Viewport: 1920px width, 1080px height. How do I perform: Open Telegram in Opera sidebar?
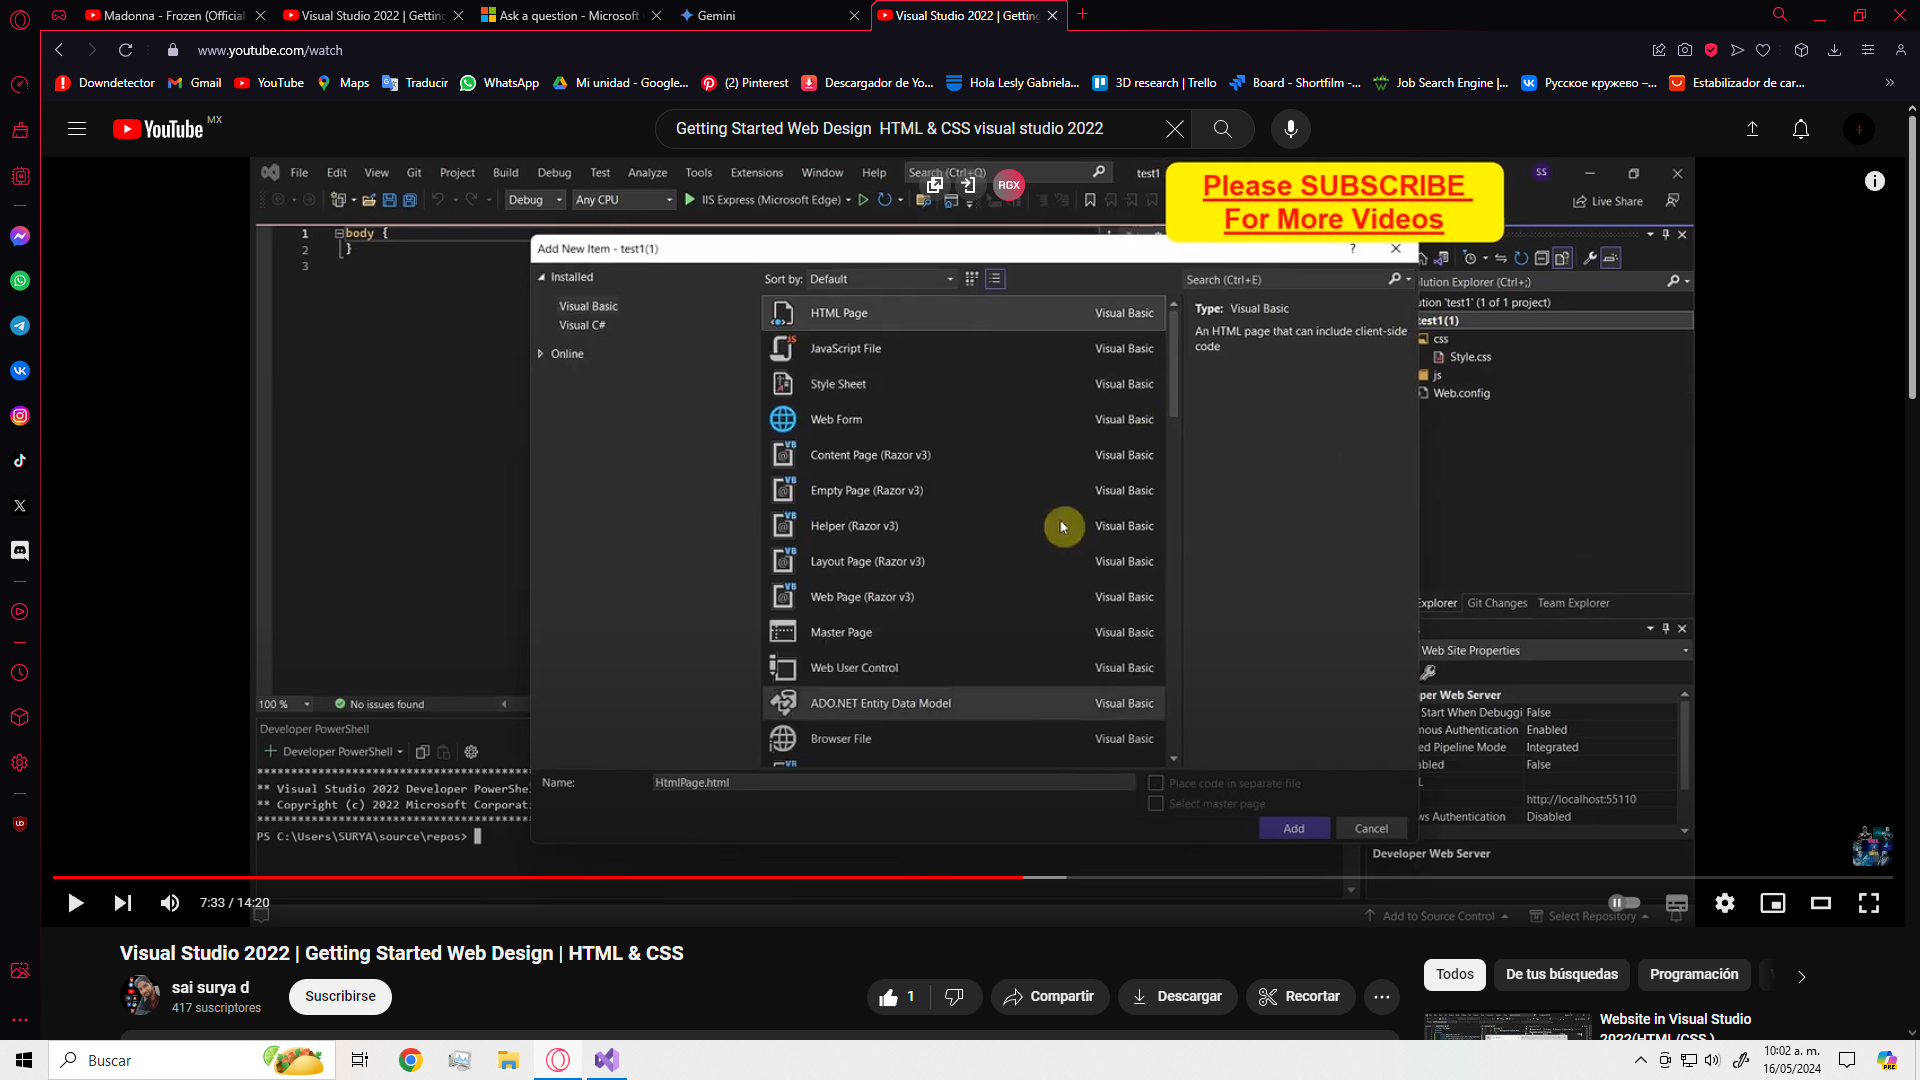coord(20,326)
